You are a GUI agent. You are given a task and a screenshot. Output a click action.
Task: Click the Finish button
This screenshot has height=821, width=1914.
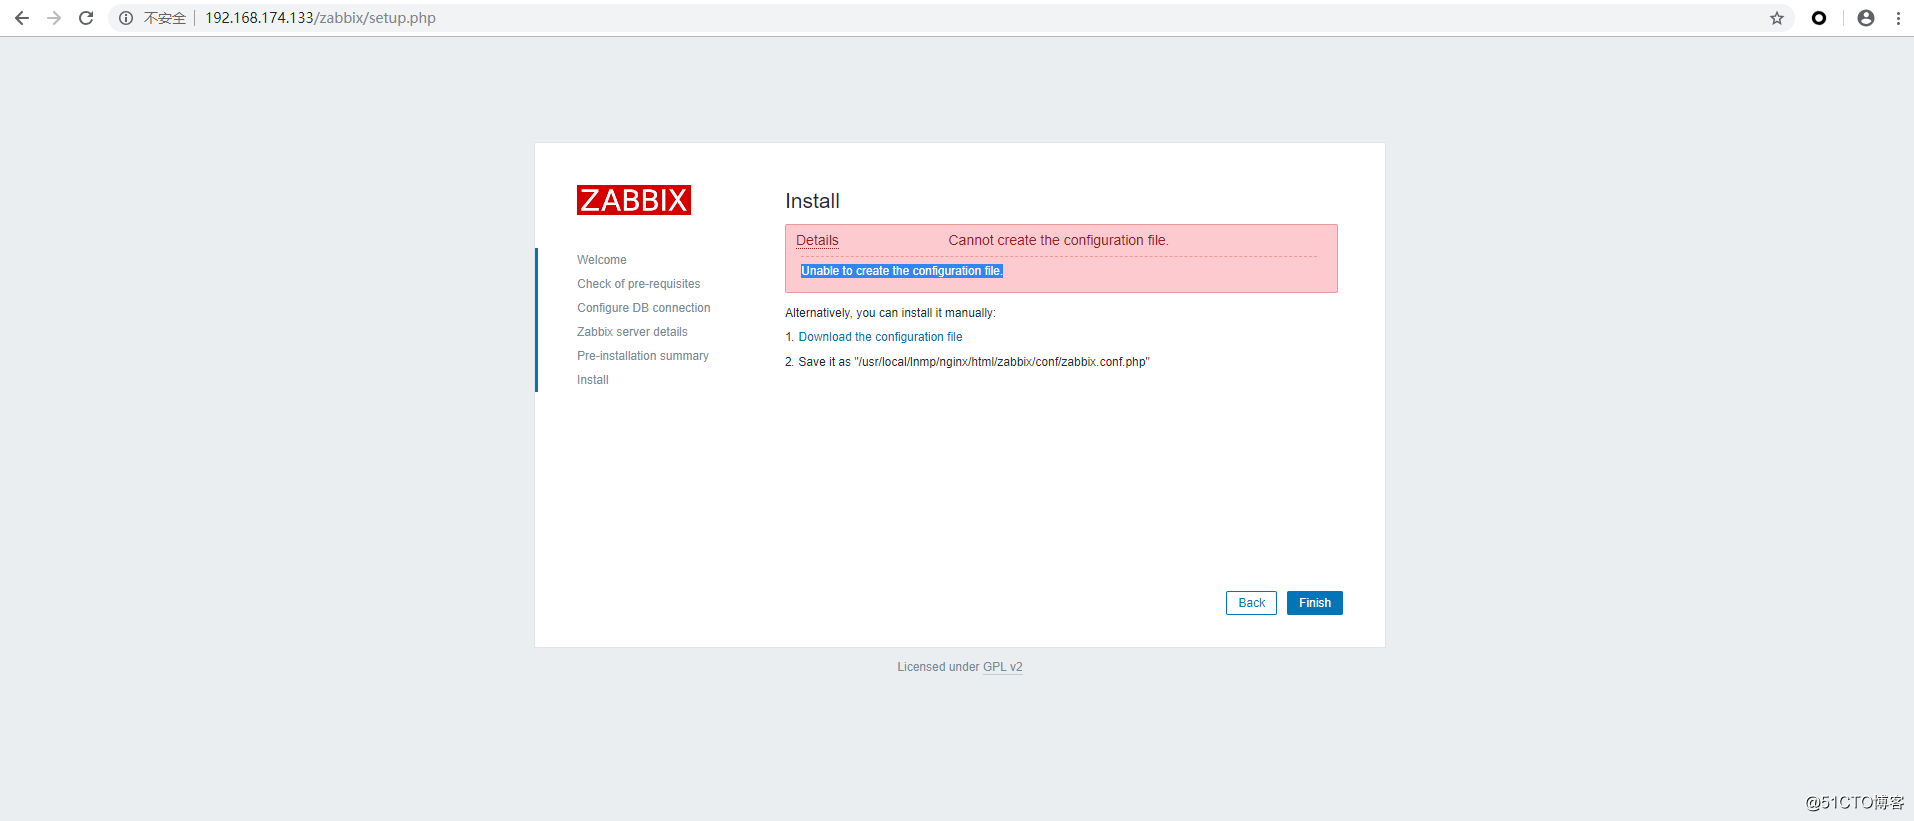click(x=1314, y=603)
